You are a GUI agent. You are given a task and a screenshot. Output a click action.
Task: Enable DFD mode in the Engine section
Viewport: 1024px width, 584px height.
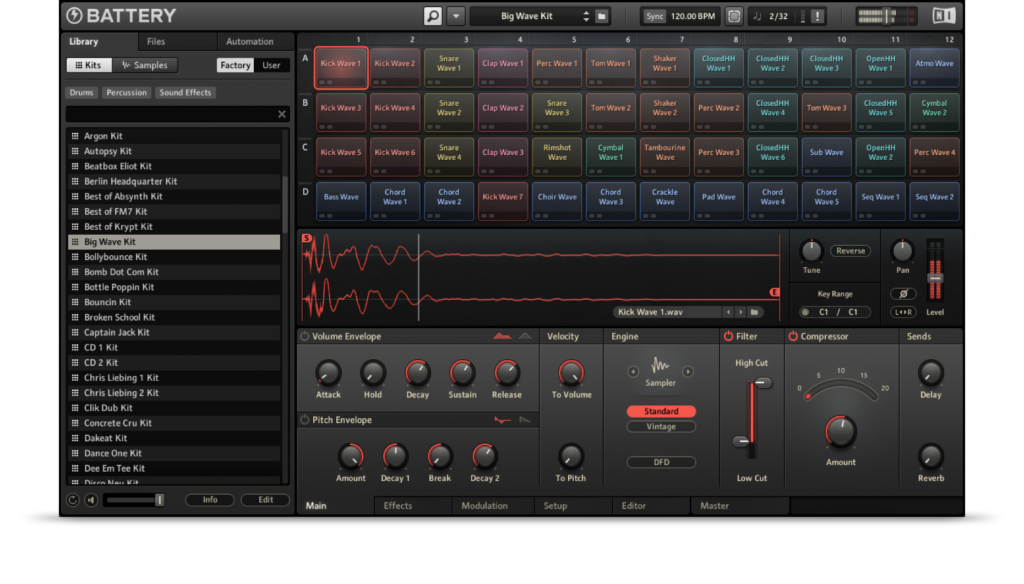pos(661,461)
